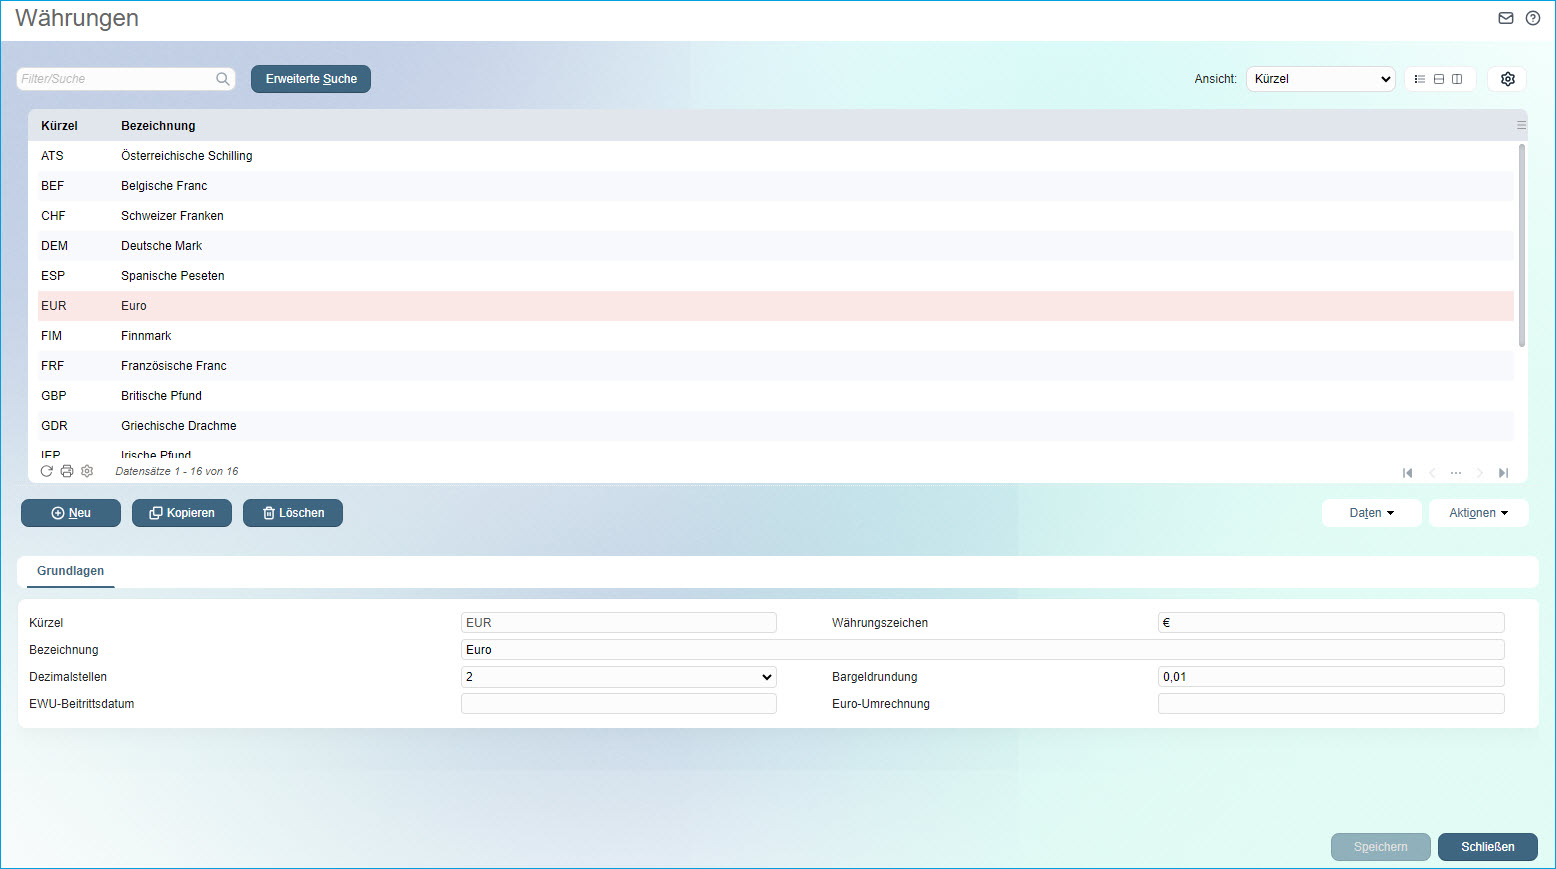Switch to horizontal split view layout icon
The width and height of the screenshot is (1556, 869).
point(1439,79)
